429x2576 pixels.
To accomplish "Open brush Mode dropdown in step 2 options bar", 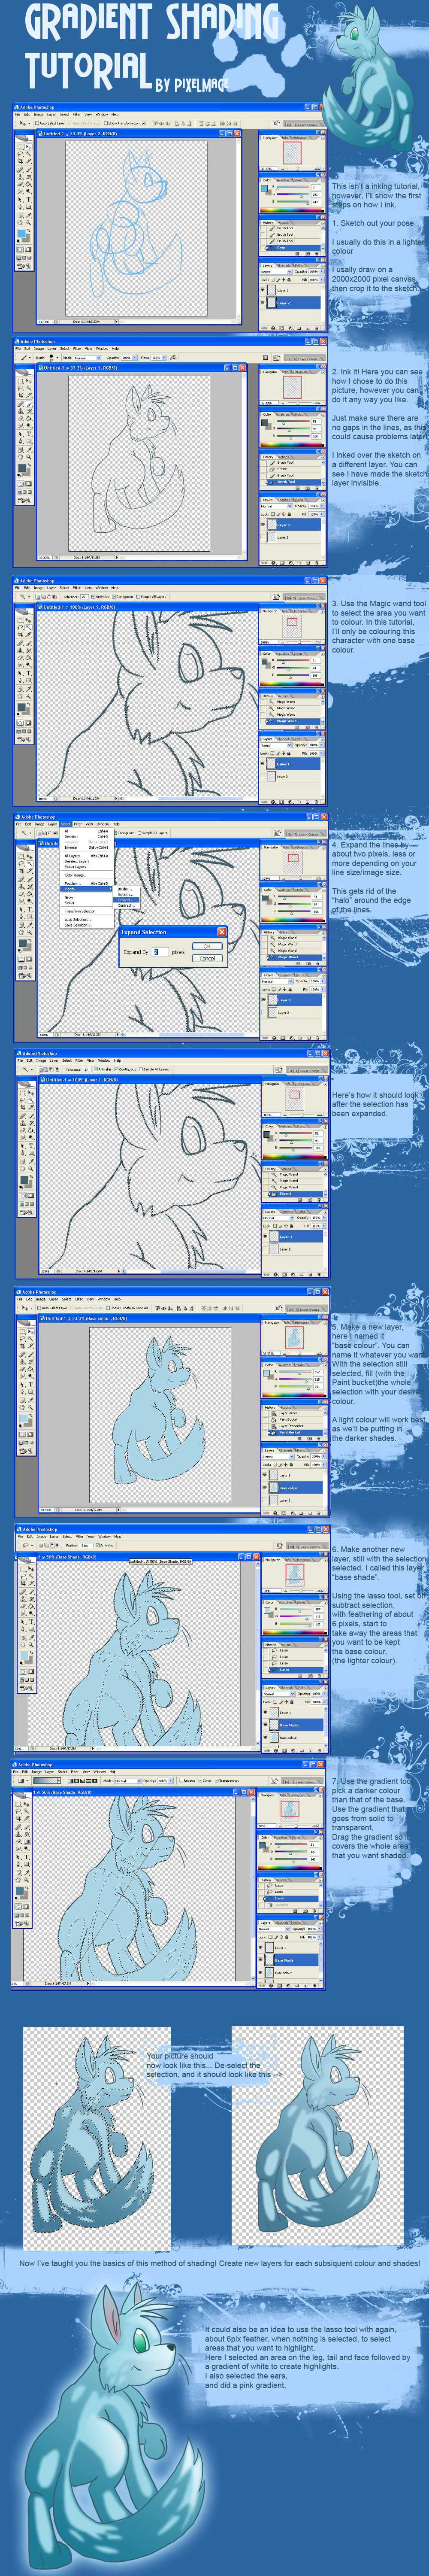I will click(88, 358).
